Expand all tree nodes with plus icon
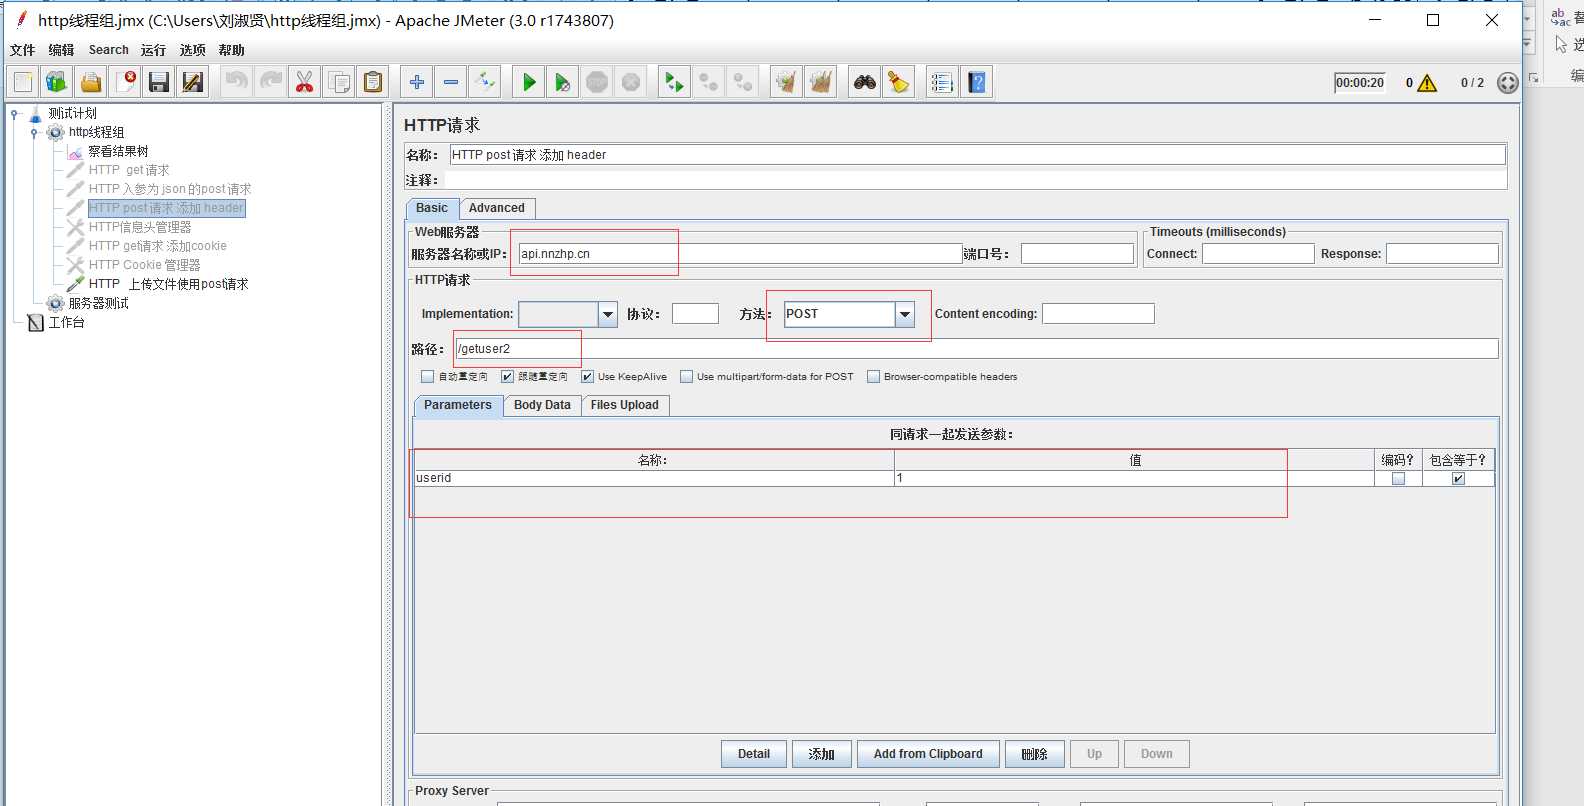 coord(417,82)
